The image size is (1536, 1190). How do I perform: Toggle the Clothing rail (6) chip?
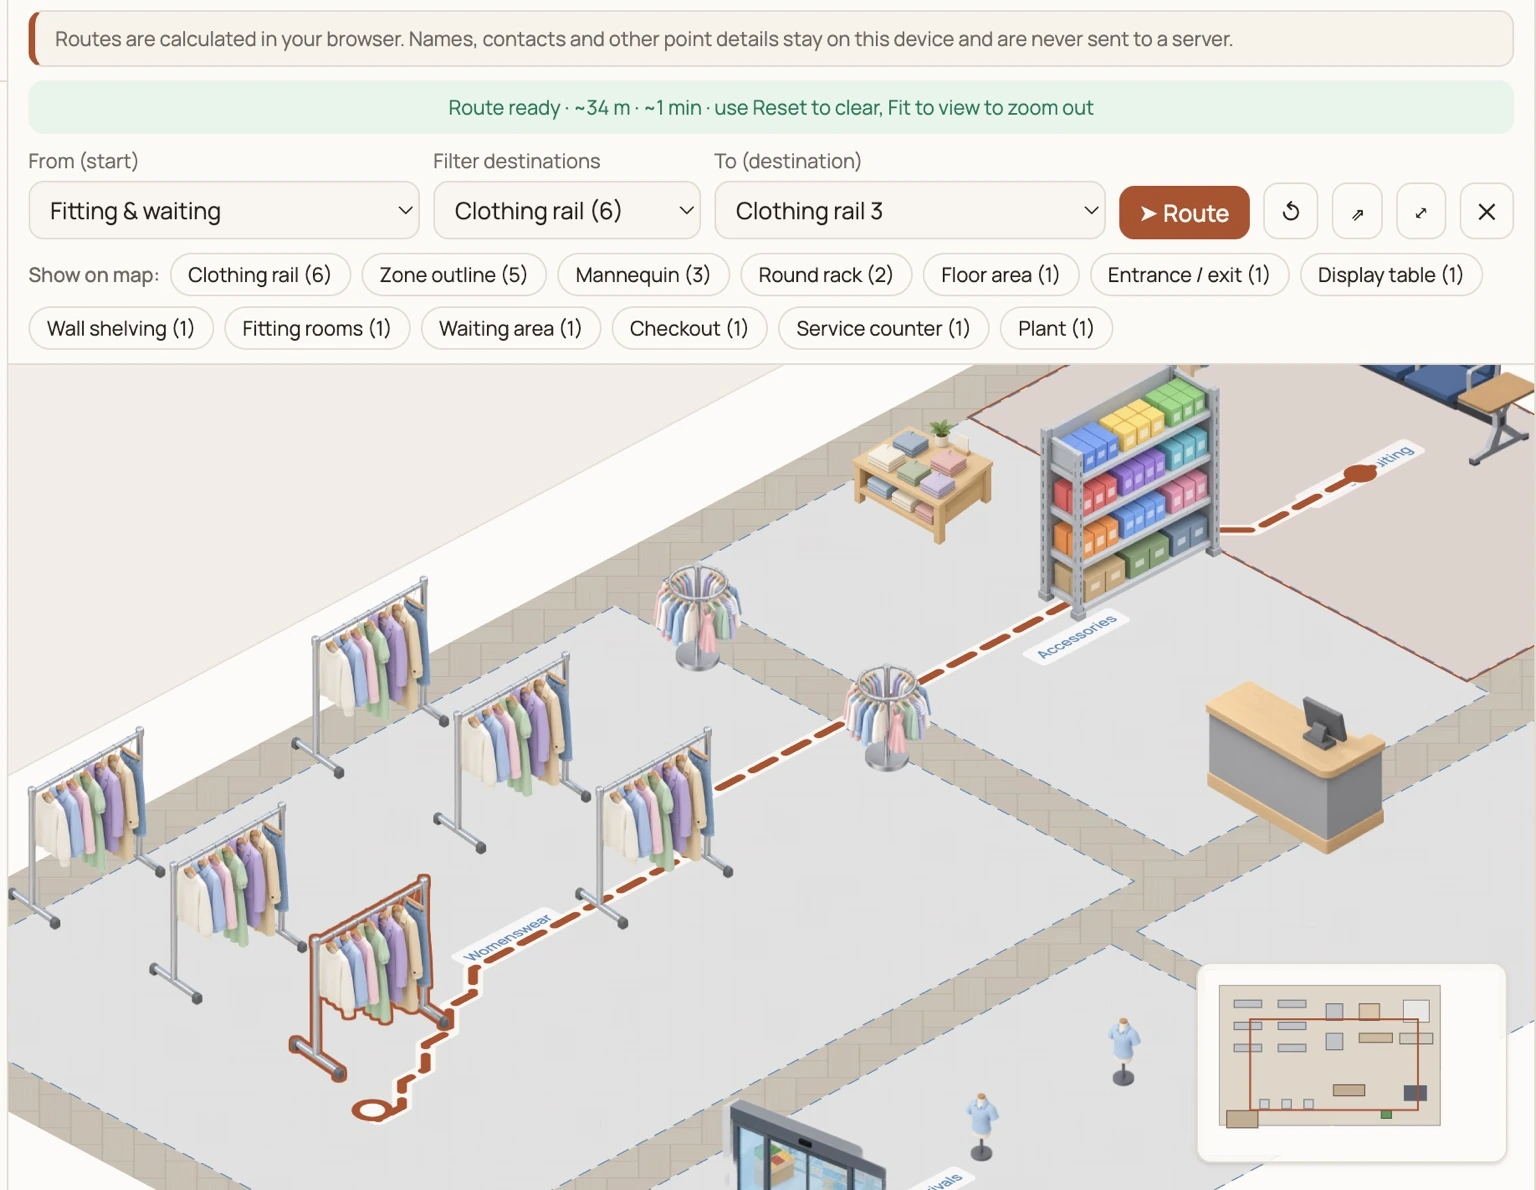coord(260,275)
